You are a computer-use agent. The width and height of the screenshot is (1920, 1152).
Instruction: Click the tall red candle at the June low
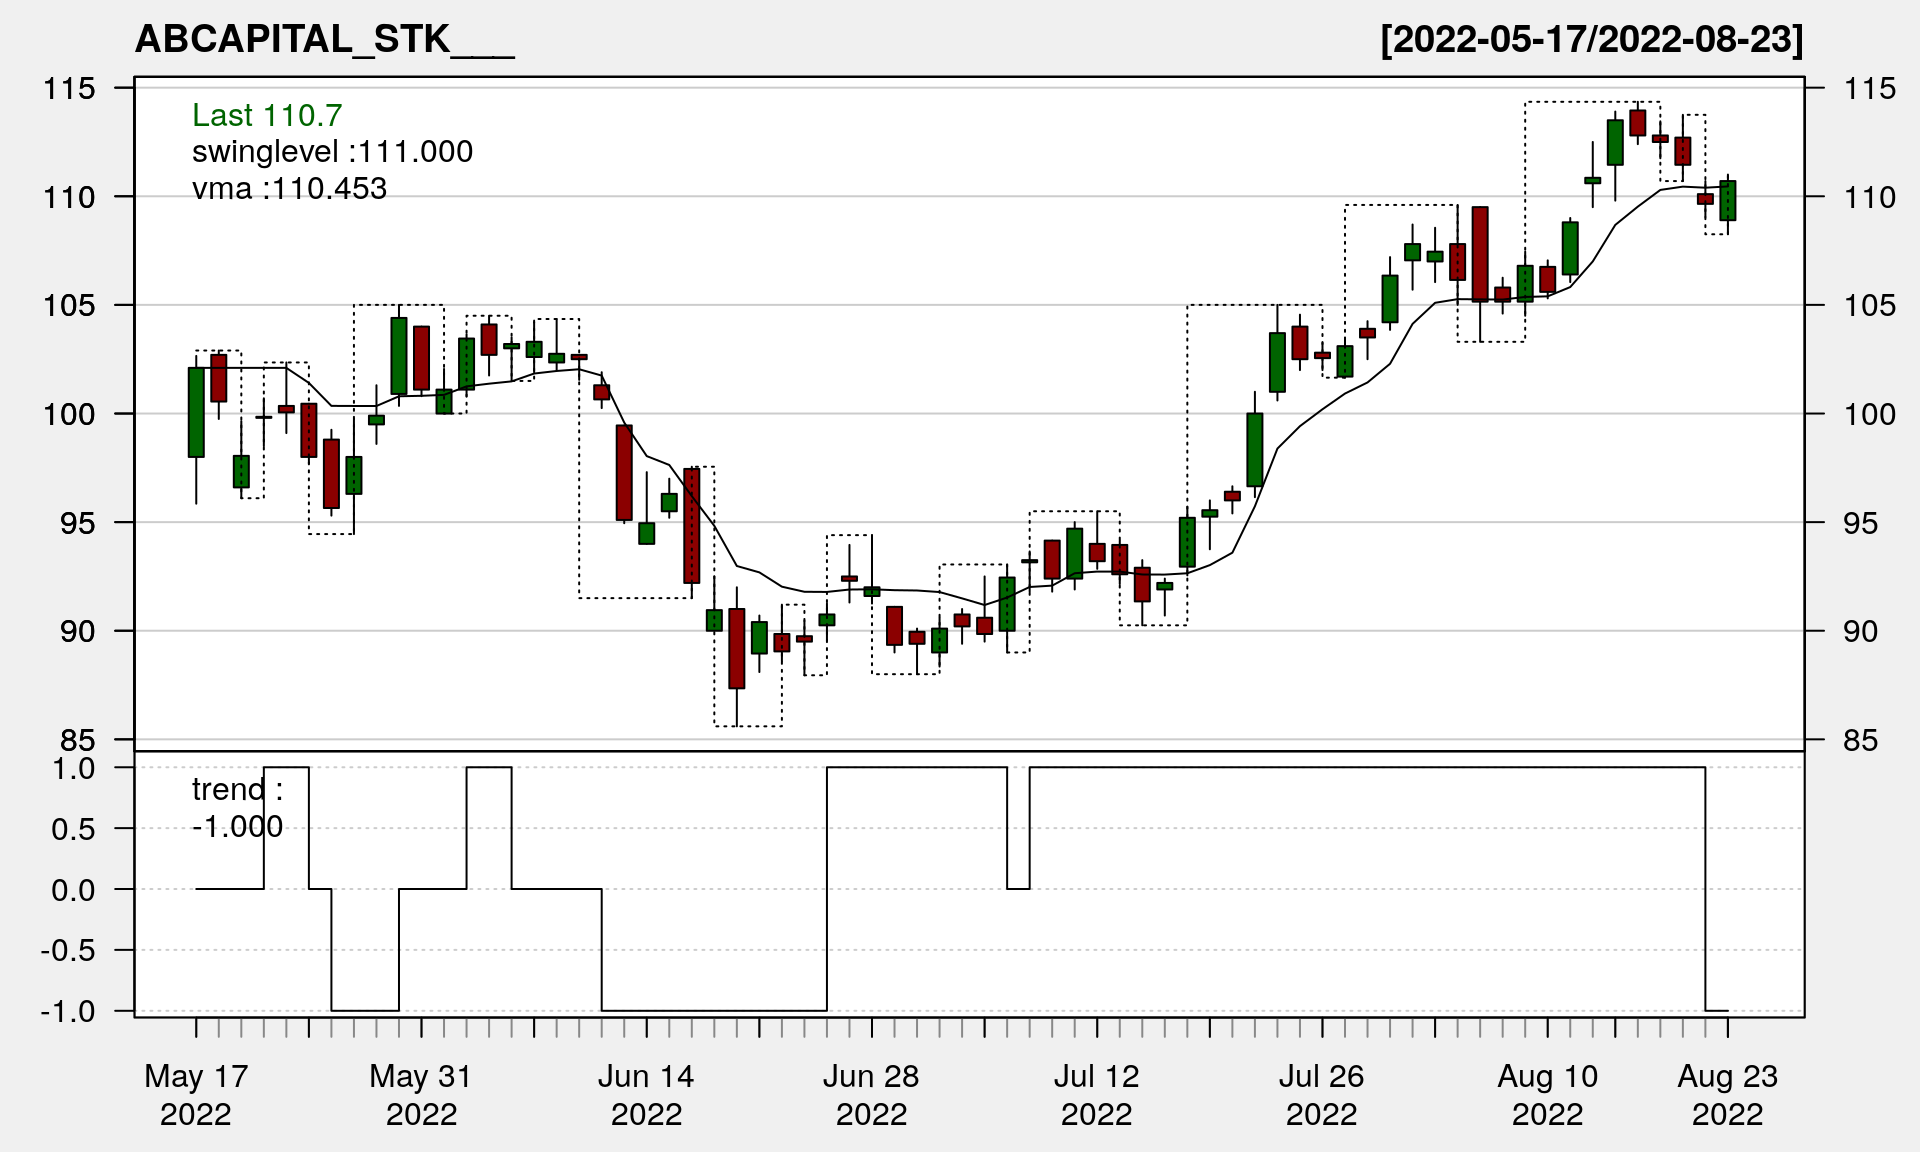pos(737,648)
